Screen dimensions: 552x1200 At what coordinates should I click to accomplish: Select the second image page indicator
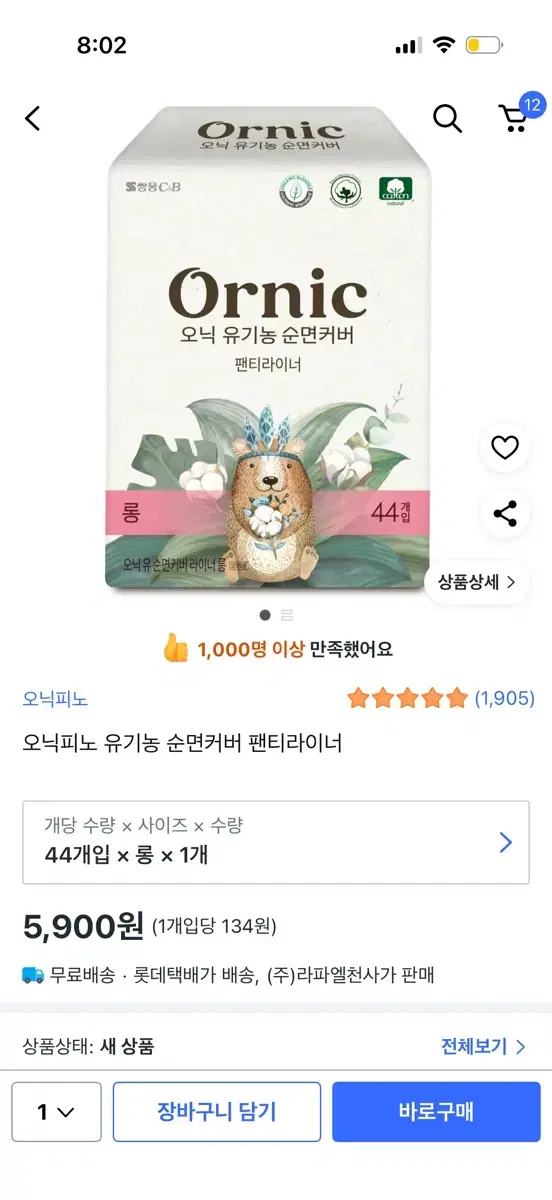tap(287, 615)
